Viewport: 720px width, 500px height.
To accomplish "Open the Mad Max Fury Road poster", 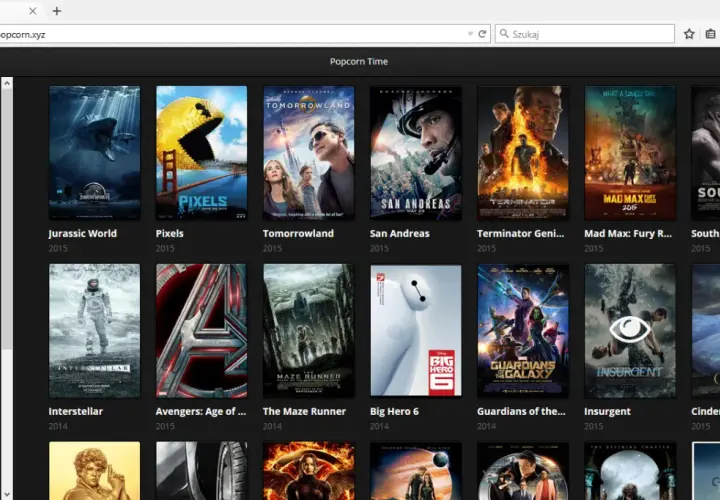I will [x=630, y=153].
